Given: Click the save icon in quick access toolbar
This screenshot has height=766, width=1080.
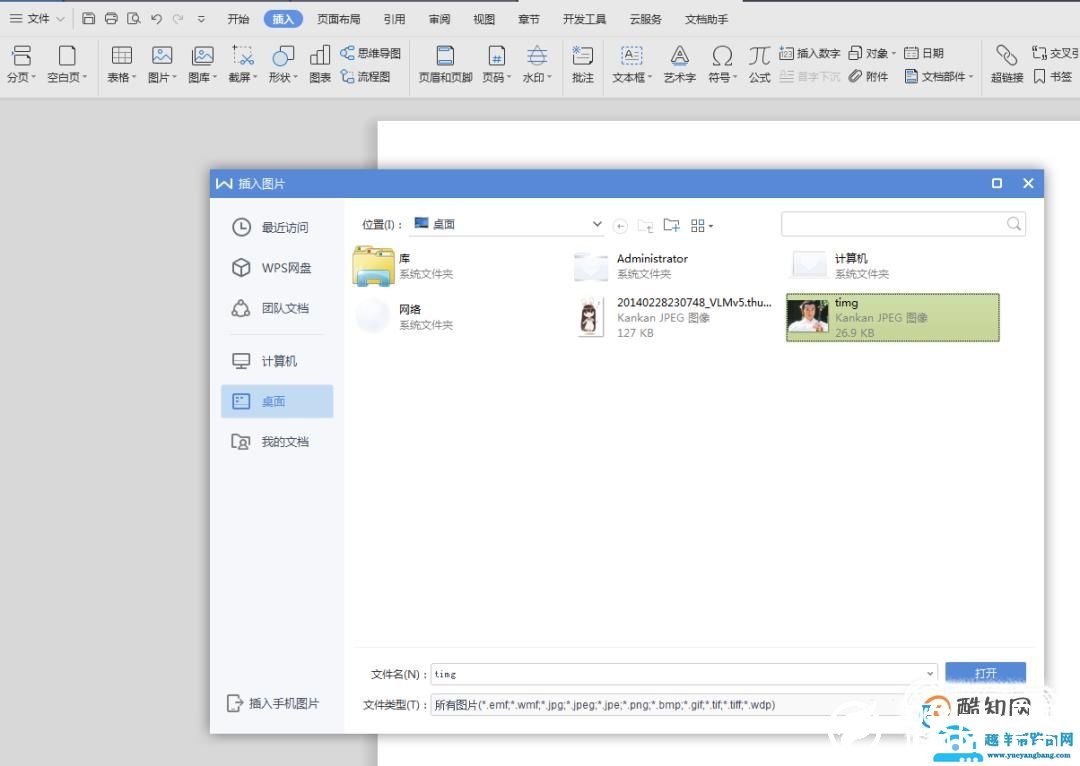Looking at the screenshot, I should [88, 19].
